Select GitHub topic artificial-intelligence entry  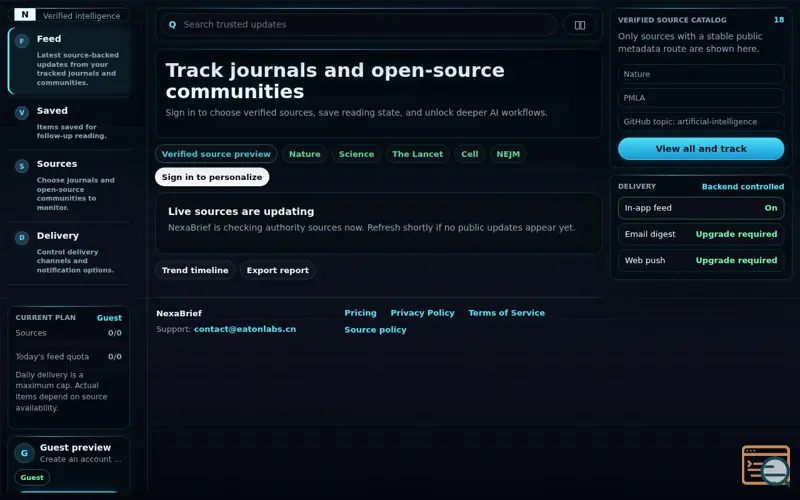click(701, 121)
